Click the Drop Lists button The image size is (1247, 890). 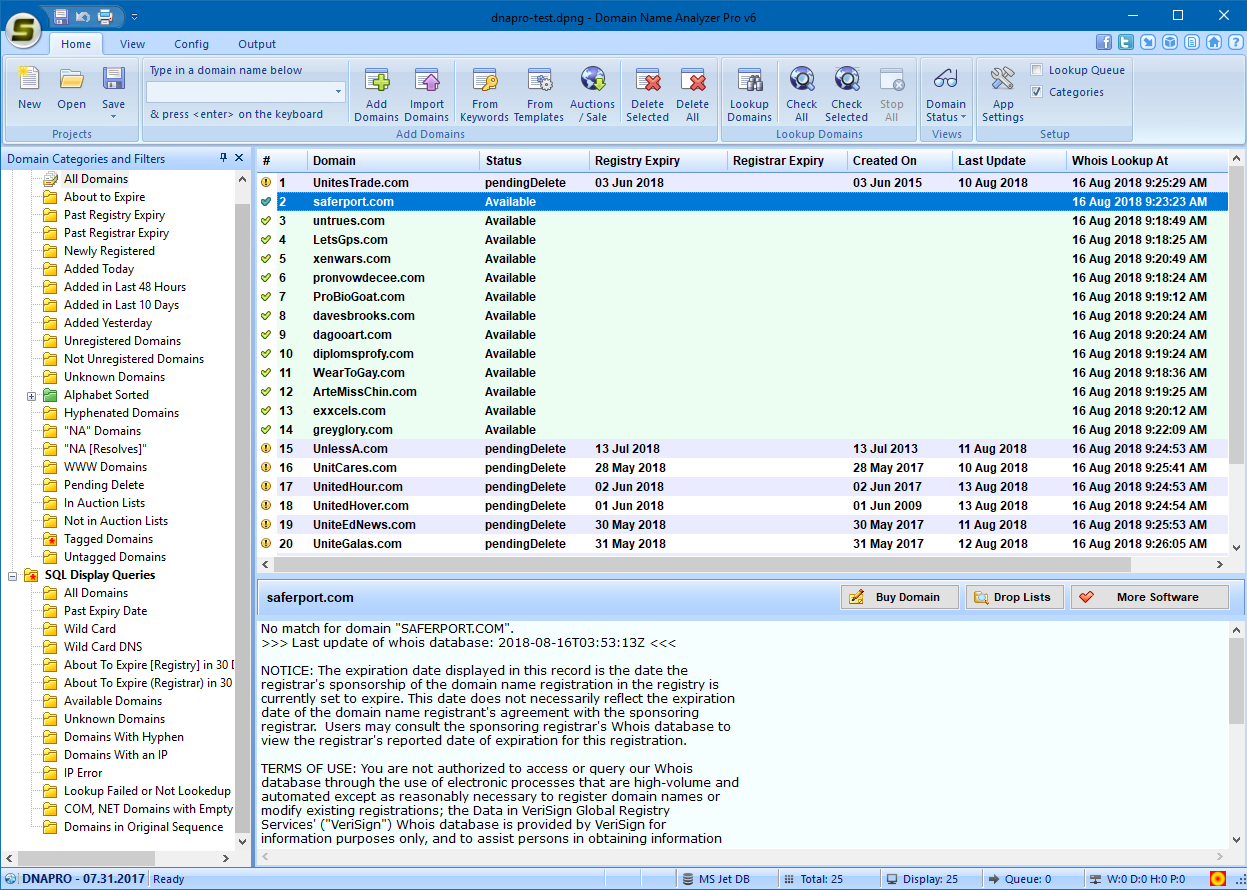1015,597
